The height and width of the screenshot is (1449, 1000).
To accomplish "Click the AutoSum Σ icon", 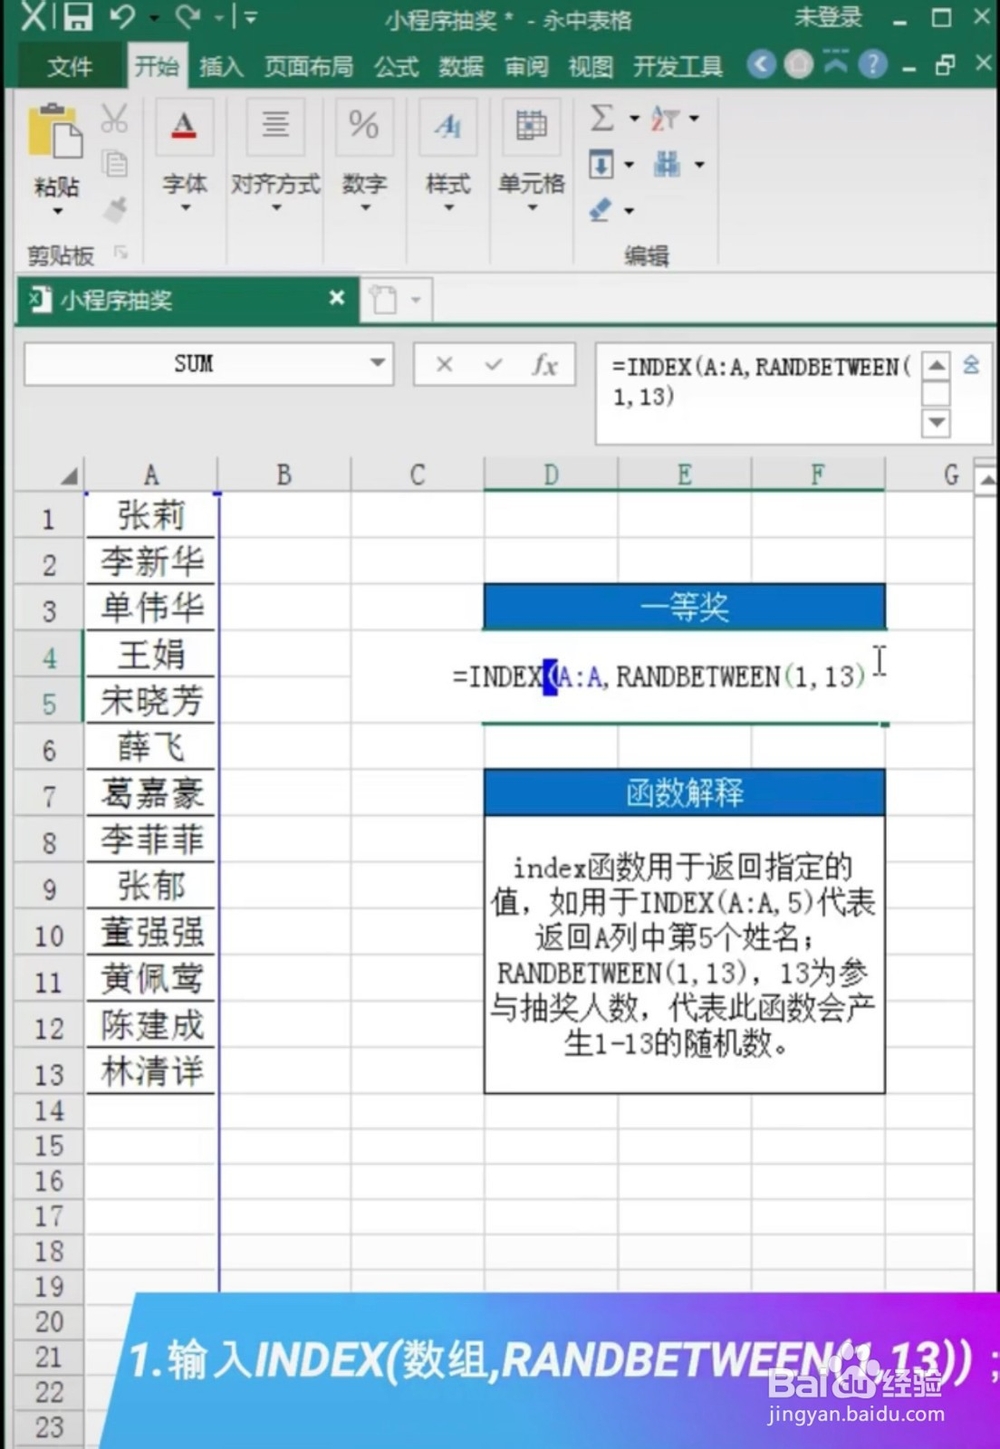I will coord(602,117).
